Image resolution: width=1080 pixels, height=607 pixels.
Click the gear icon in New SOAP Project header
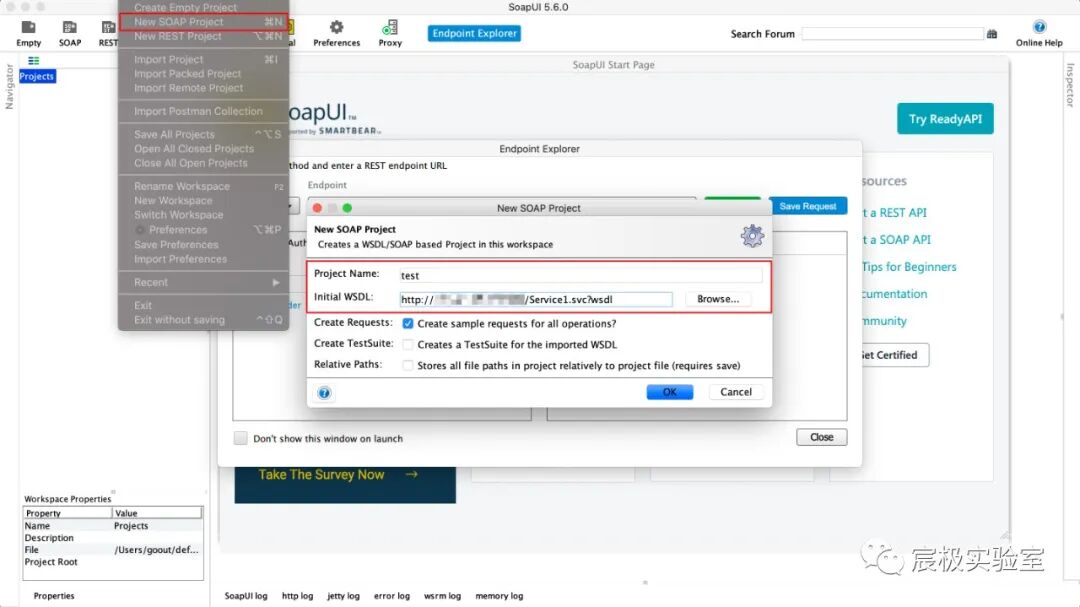pyautogui.click(x=752, y=236)
